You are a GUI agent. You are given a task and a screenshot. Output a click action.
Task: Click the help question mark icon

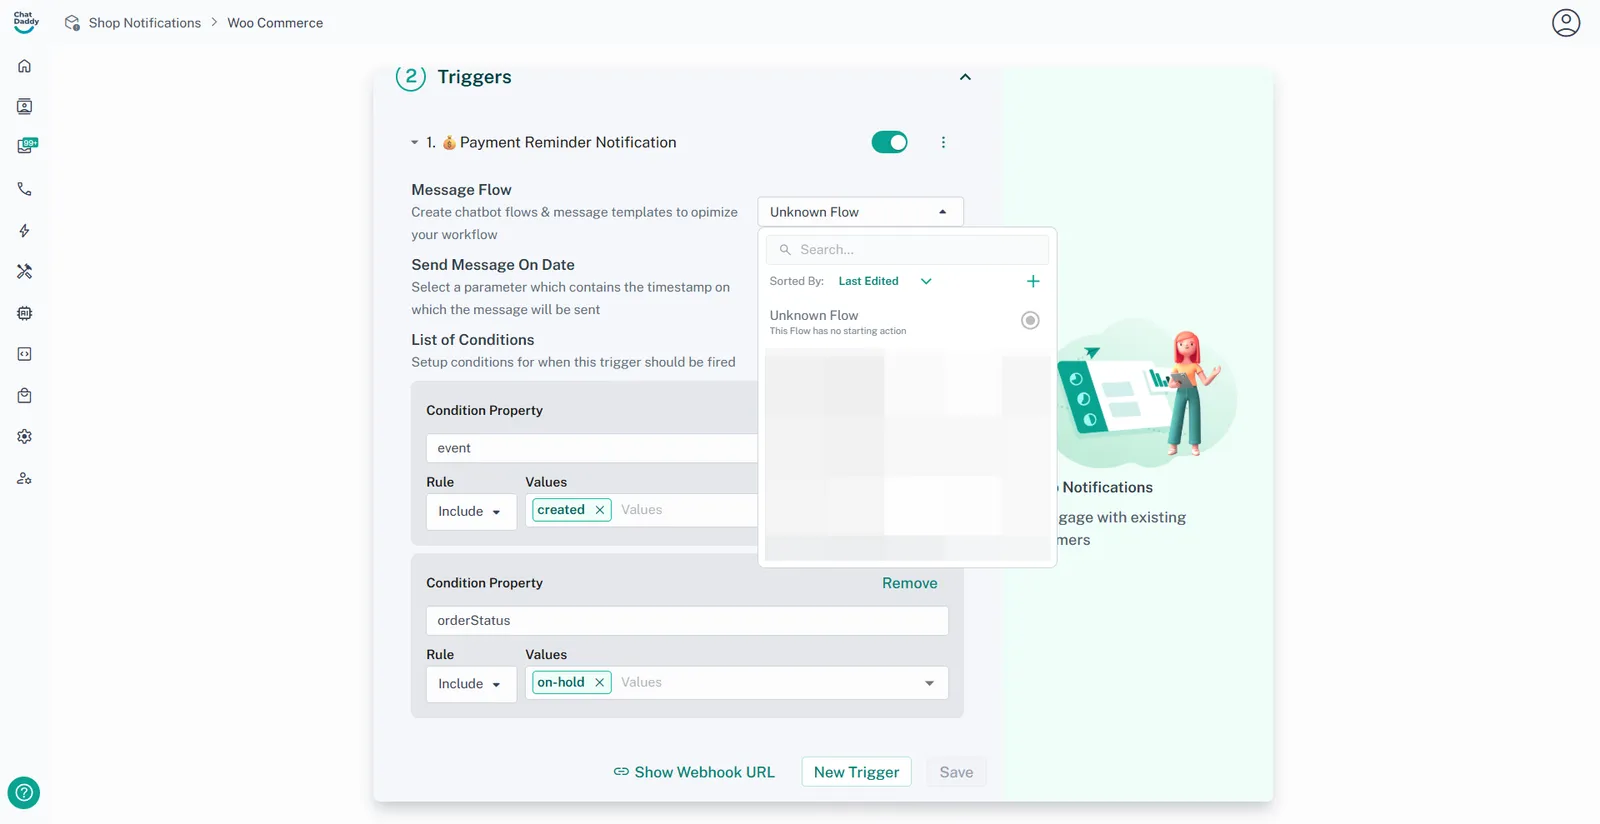click(24, 793)
